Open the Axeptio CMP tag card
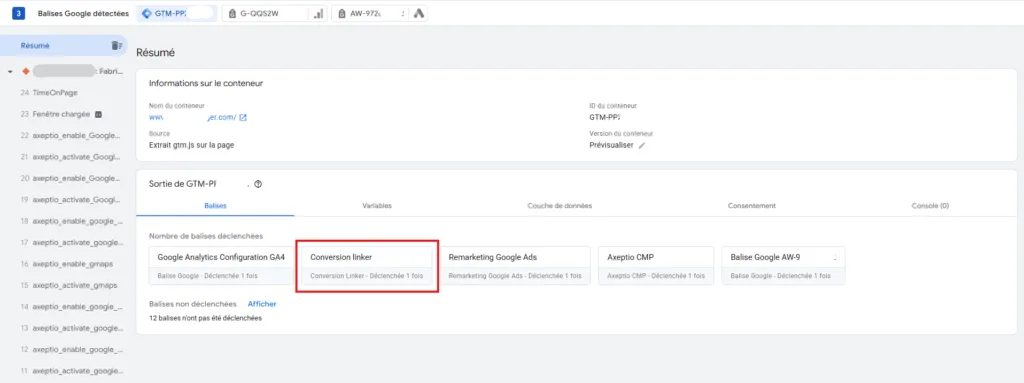Viewport: 1024px width, 383px height. pyautogui.click(x=656, y=265)
